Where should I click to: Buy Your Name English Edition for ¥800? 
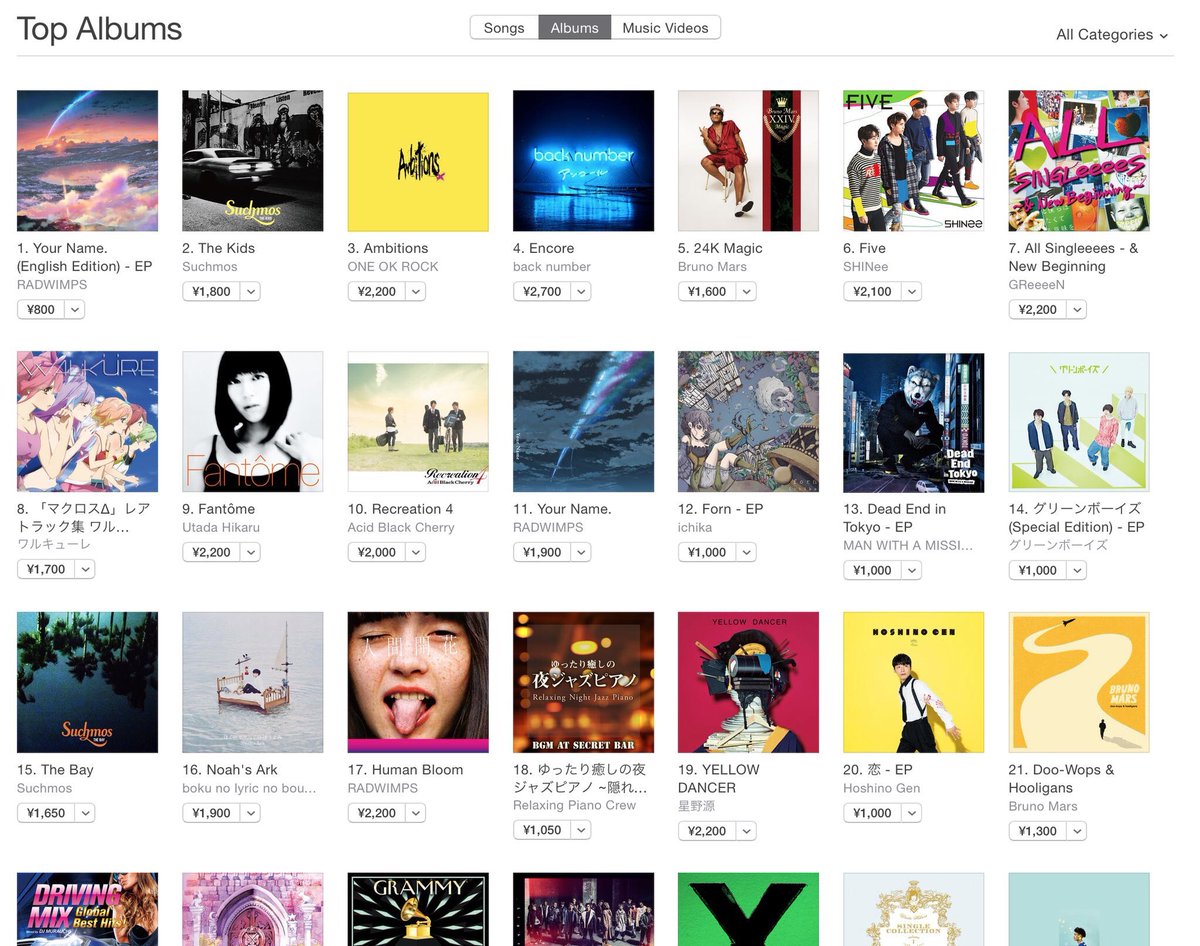click(41, 310)
